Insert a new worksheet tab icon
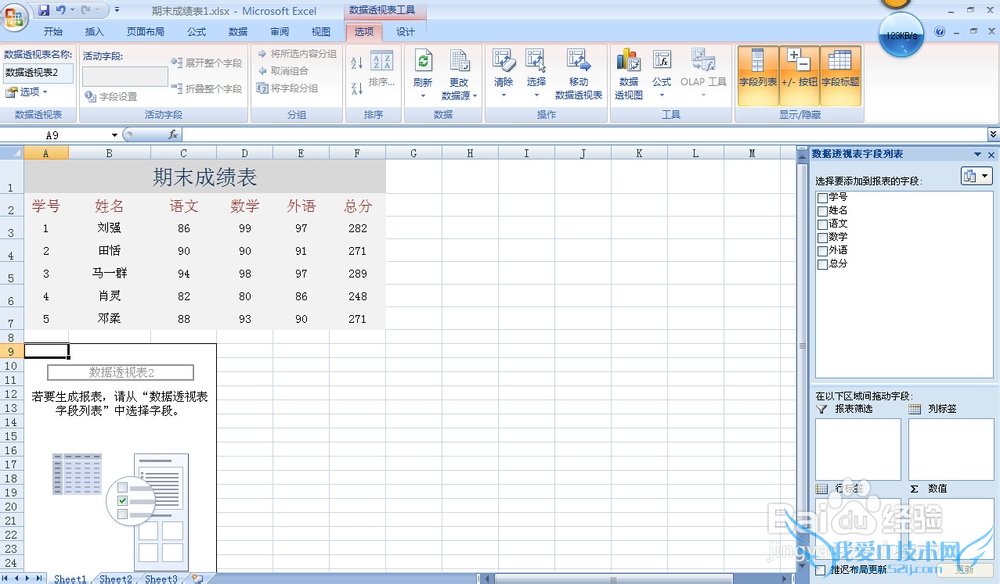Viewport: 1000px width, 584px height. coord(198,578)
